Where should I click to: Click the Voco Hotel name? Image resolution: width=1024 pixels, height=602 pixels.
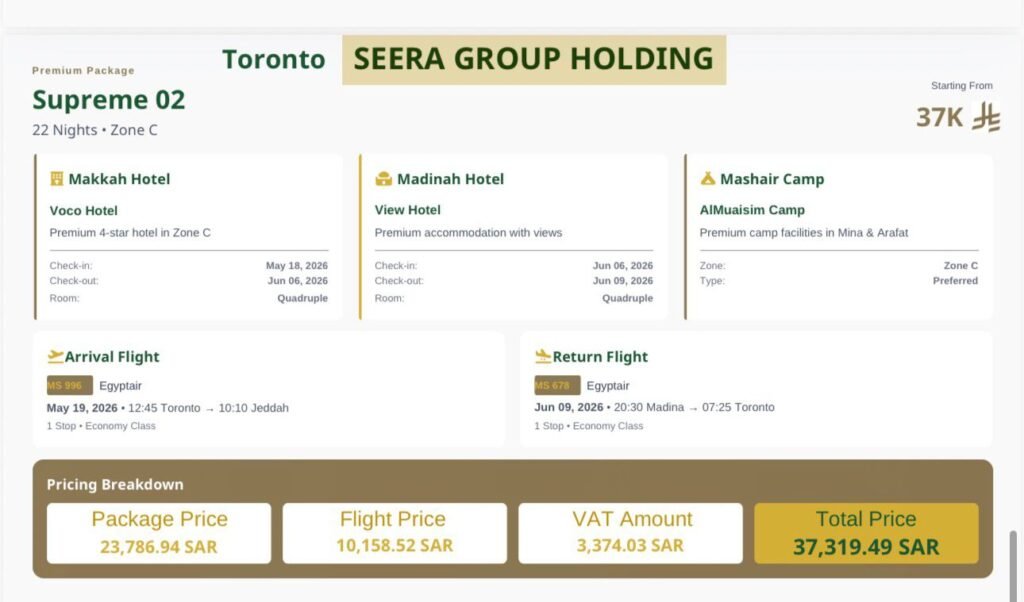tap(84, 211)
